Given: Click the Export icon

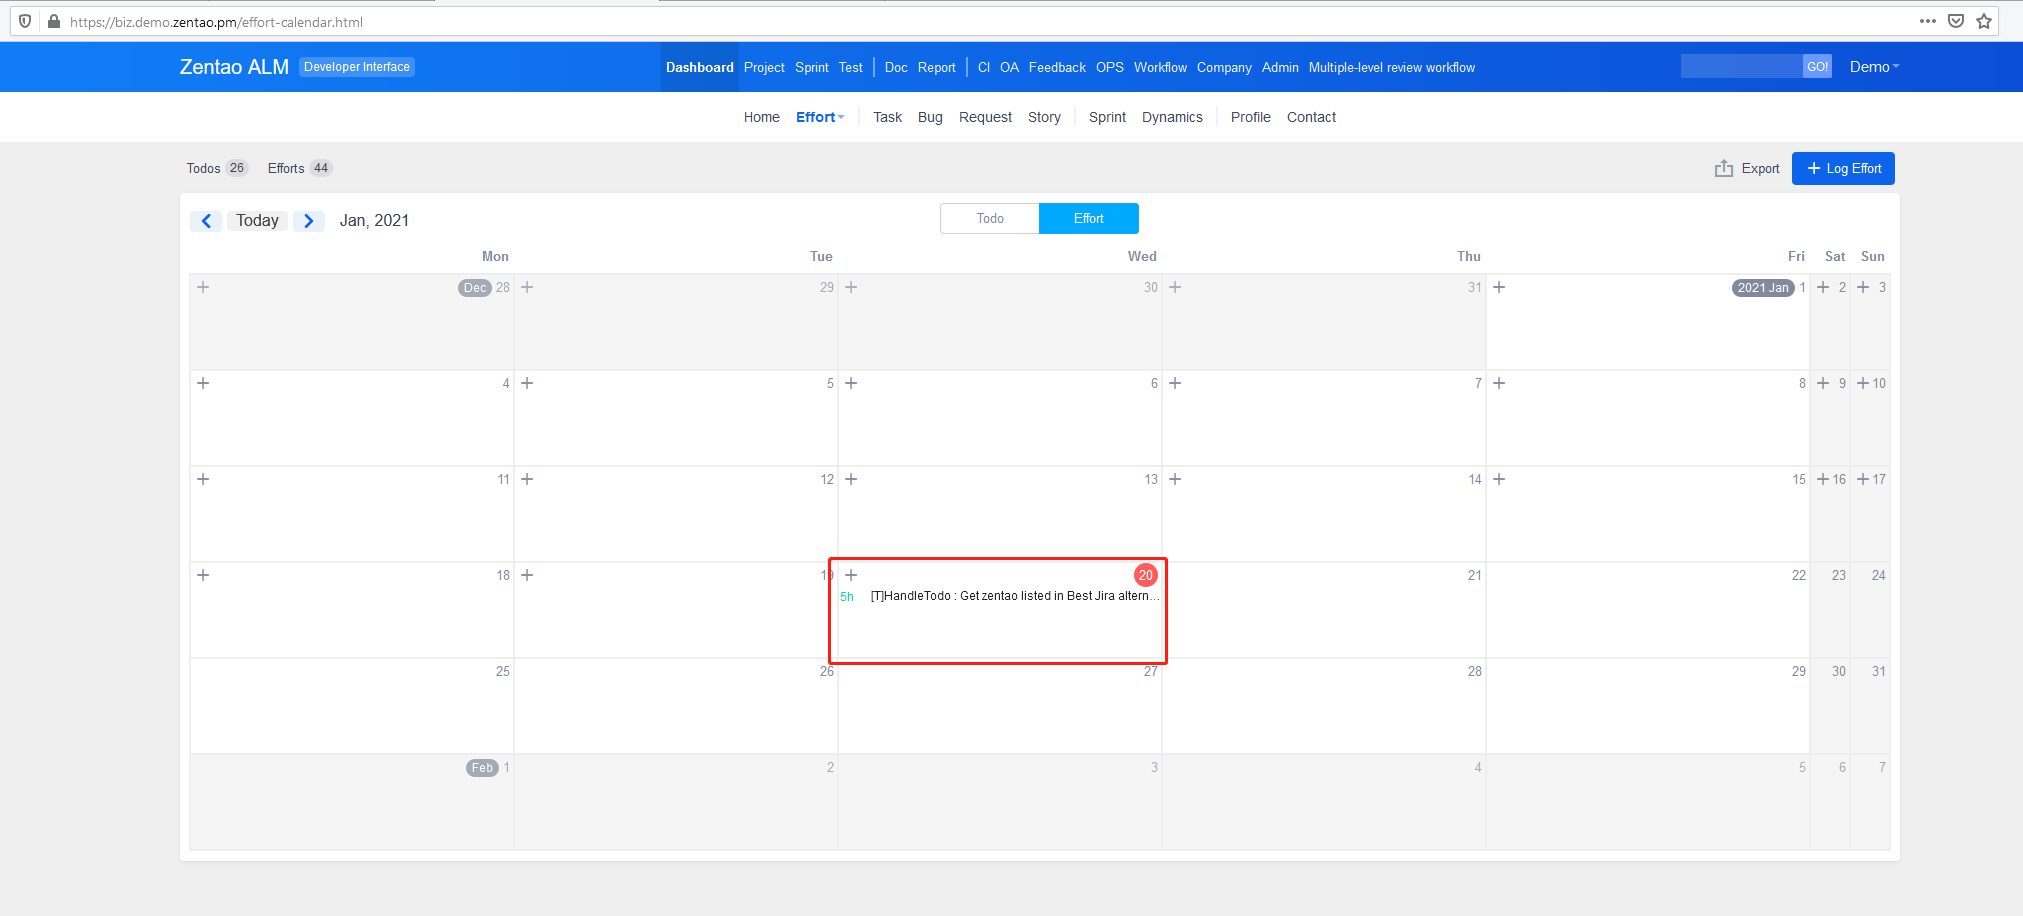Looking at the screenshot, I should [1723, 168].
